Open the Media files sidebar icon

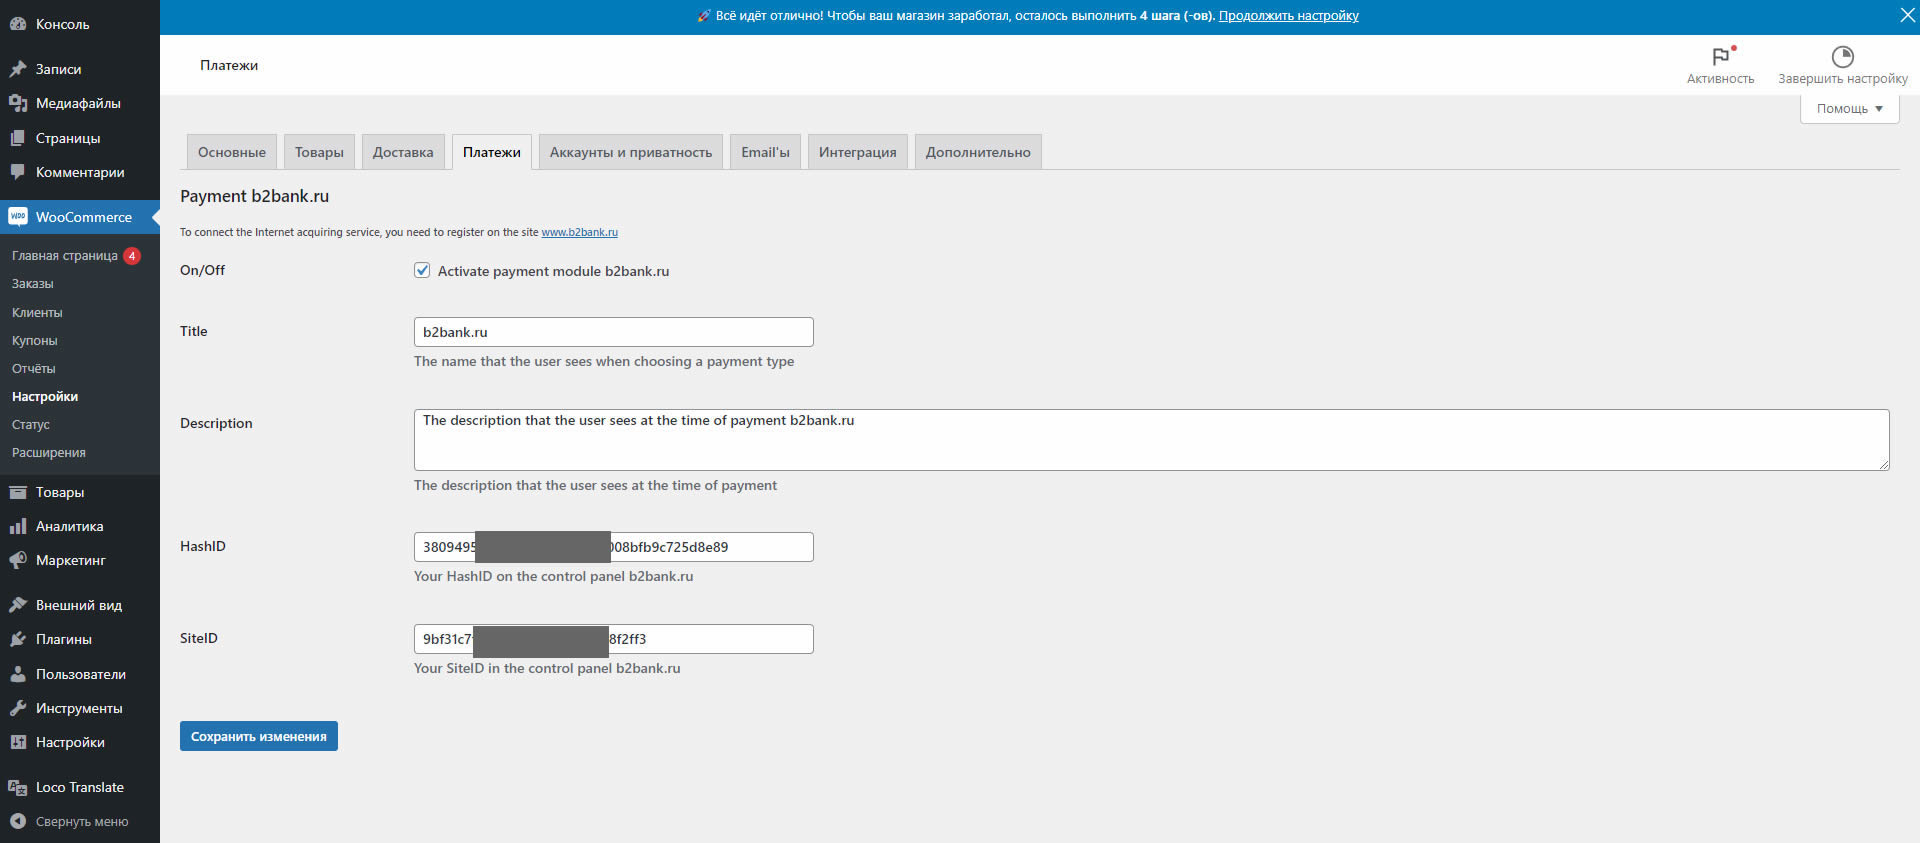18,104
